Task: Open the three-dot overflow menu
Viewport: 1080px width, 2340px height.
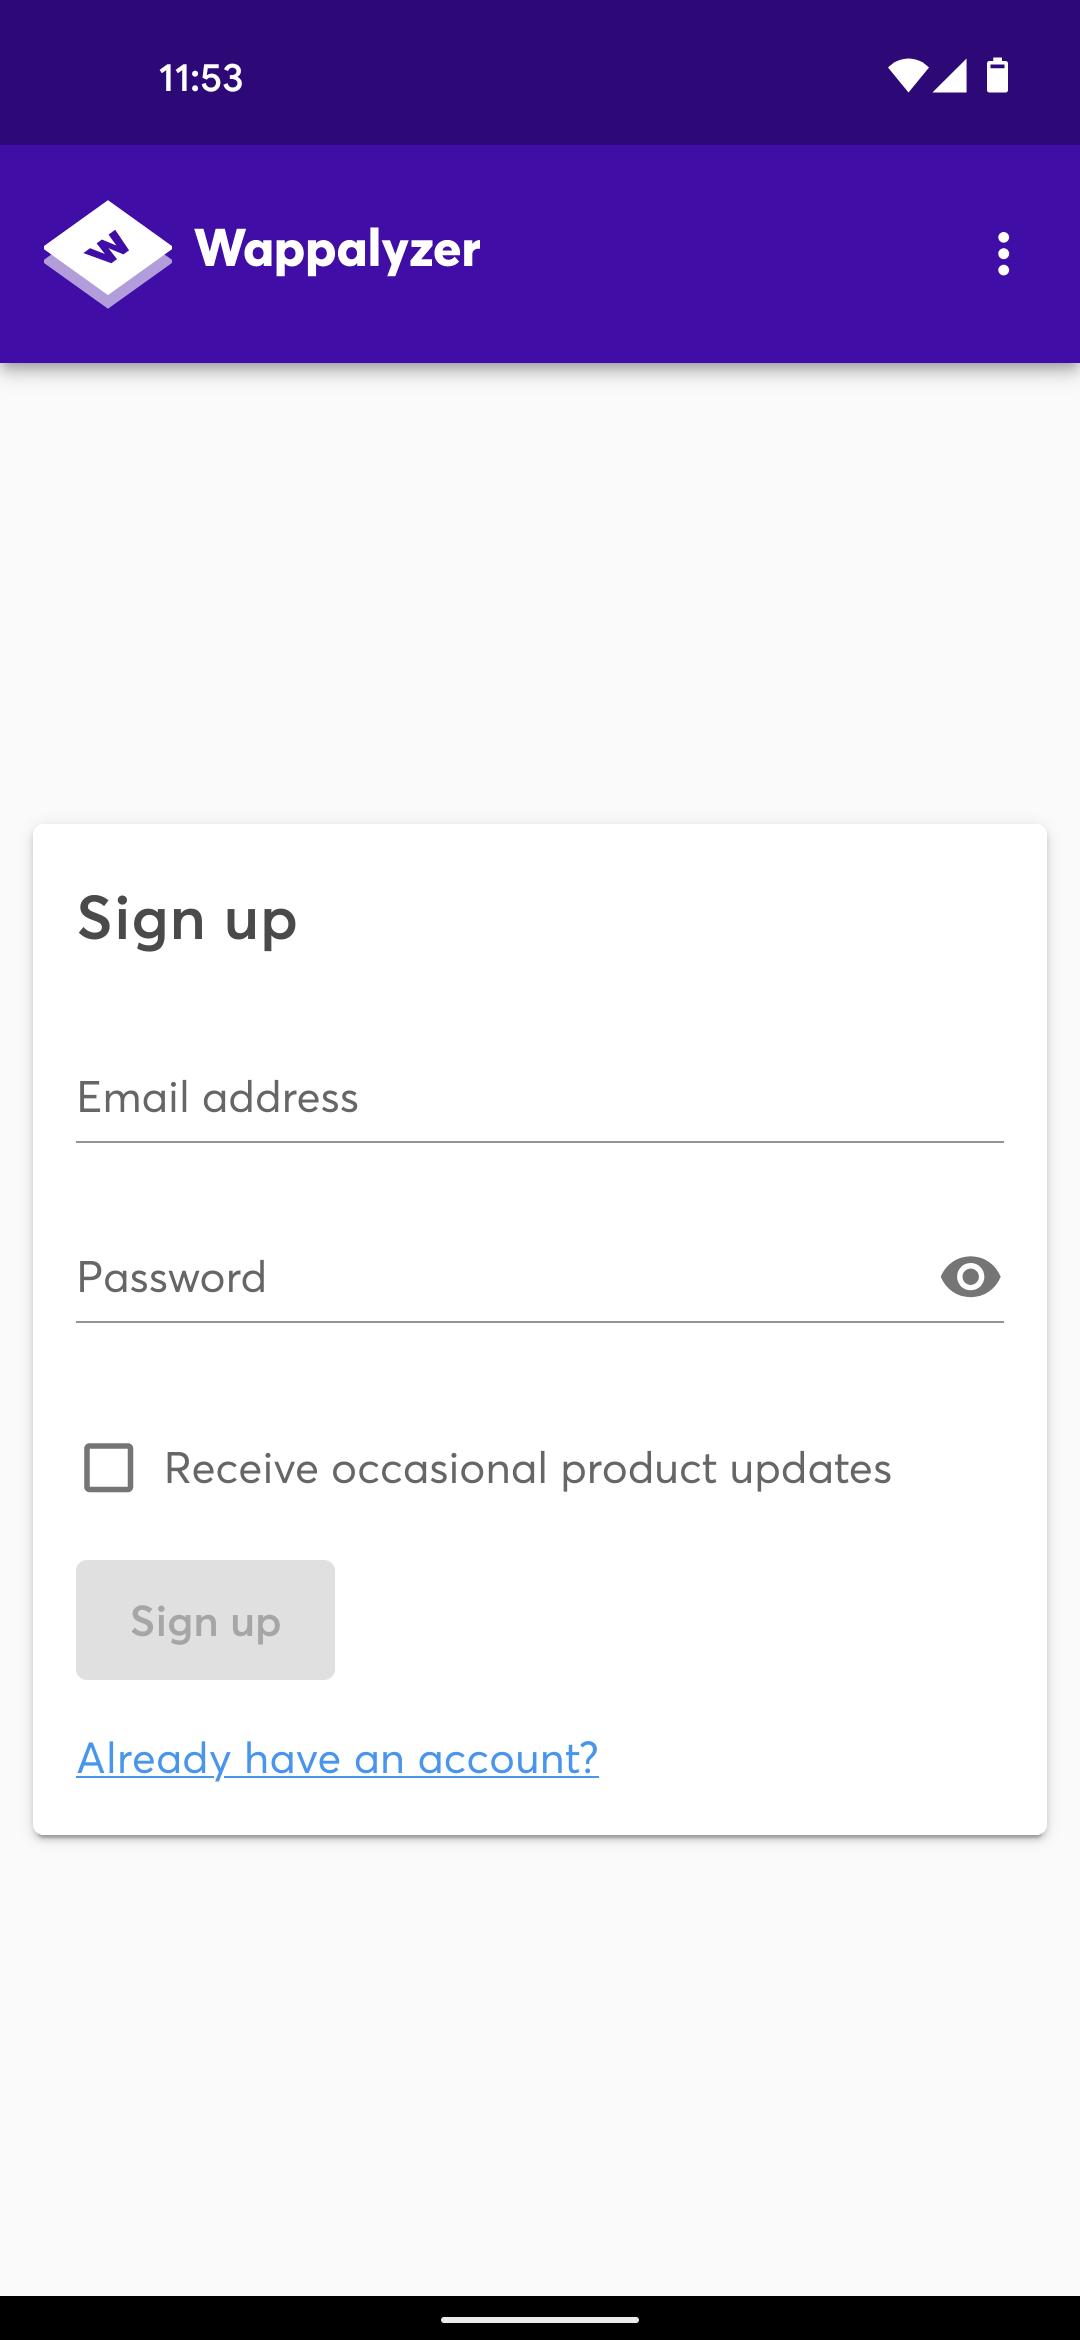Action: pos(1003,254)
